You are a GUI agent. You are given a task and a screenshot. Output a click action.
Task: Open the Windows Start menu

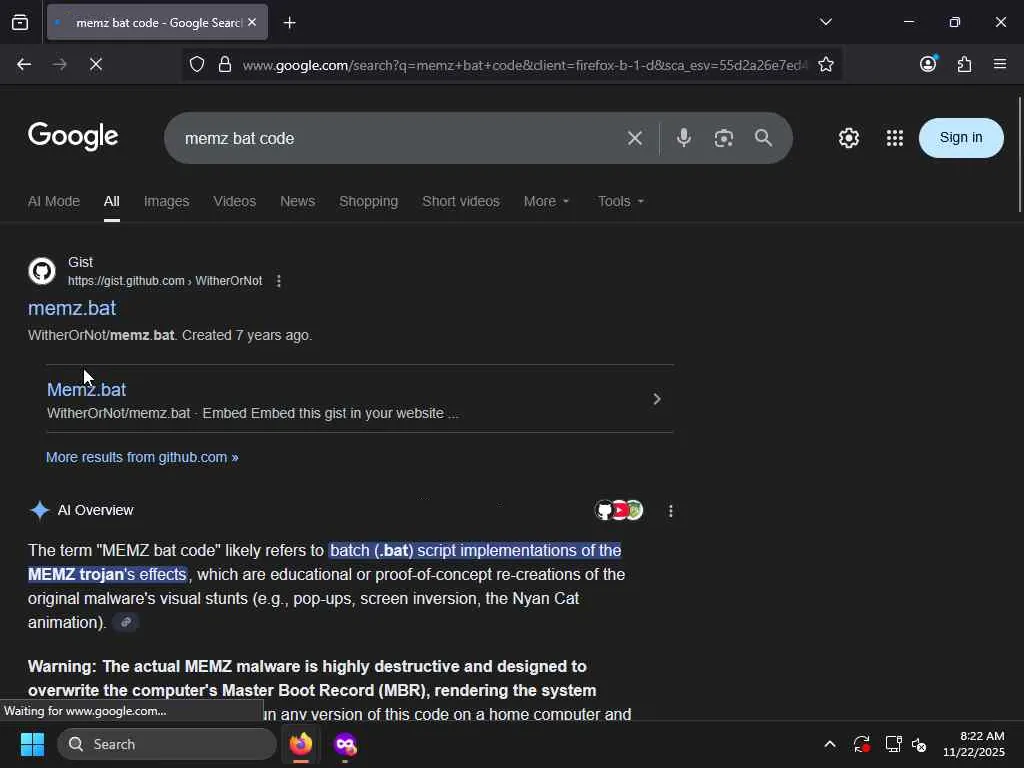(x=32, y=744)
